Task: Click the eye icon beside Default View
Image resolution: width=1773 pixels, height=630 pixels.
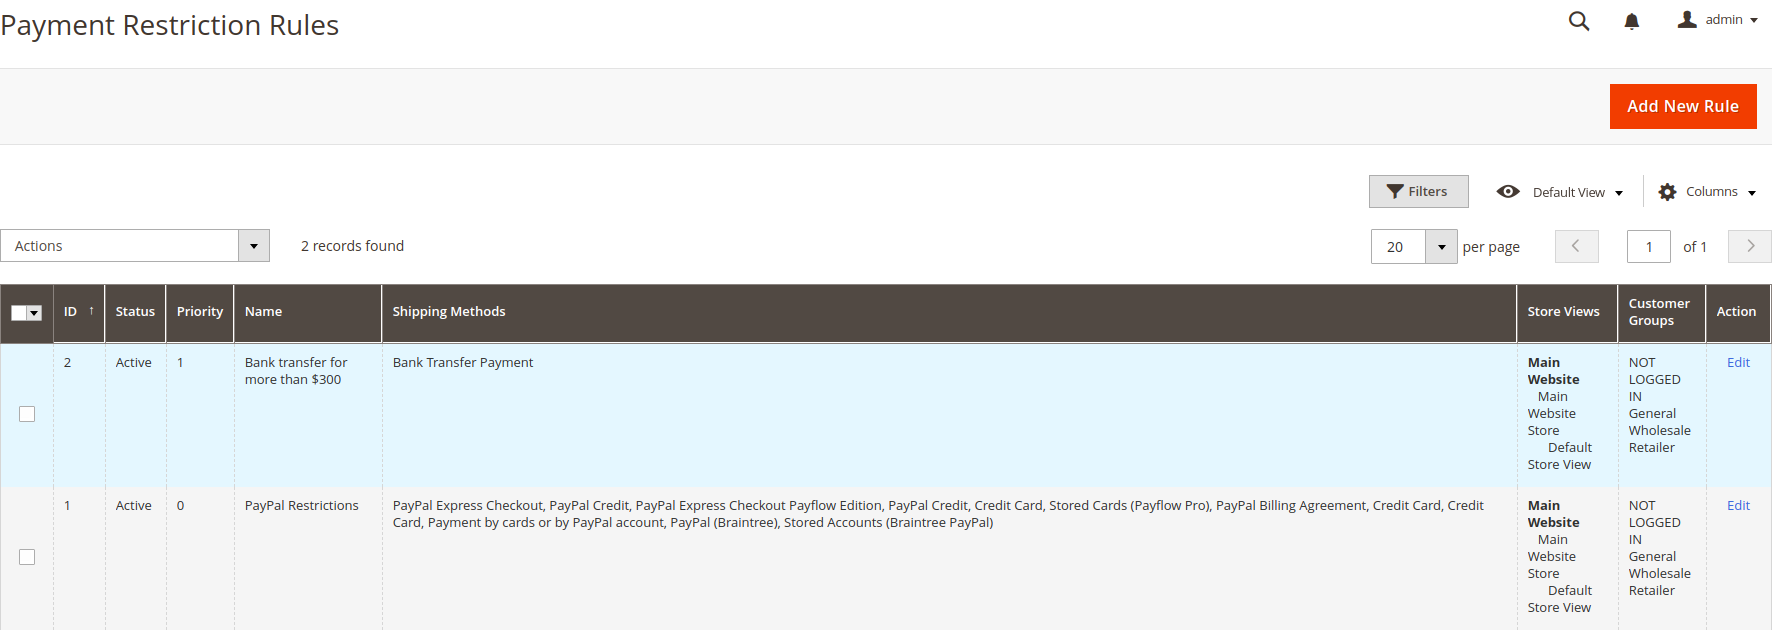Action: [1508, 192]
